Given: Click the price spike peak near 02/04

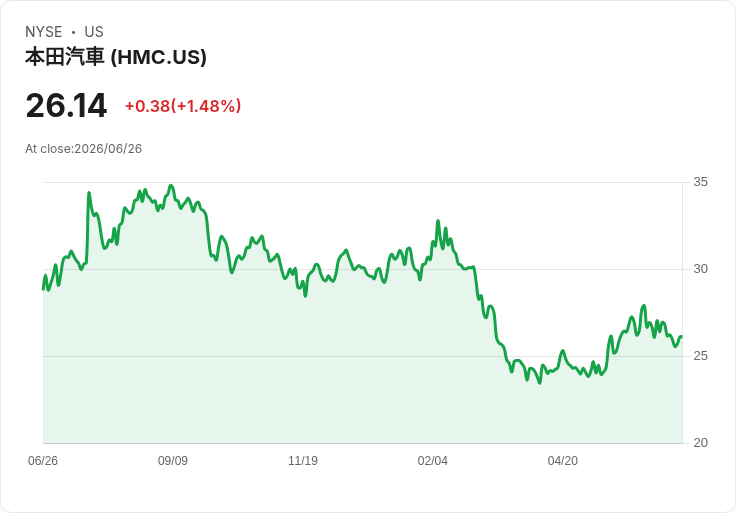Looking at the screenshot, I should [438, 221].
